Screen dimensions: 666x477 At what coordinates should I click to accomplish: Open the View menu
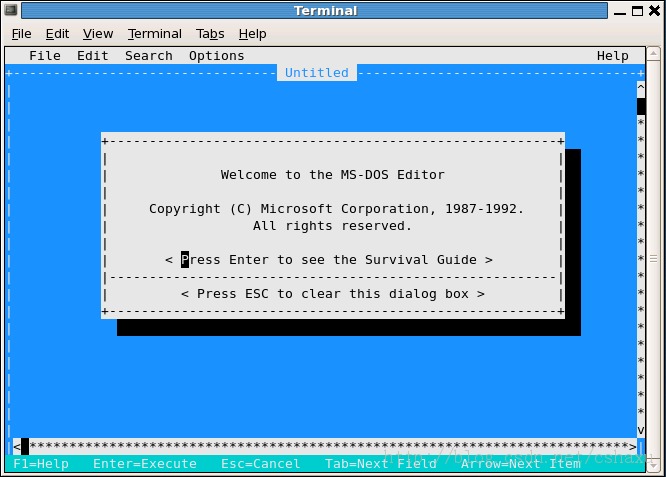coord(98,34)
